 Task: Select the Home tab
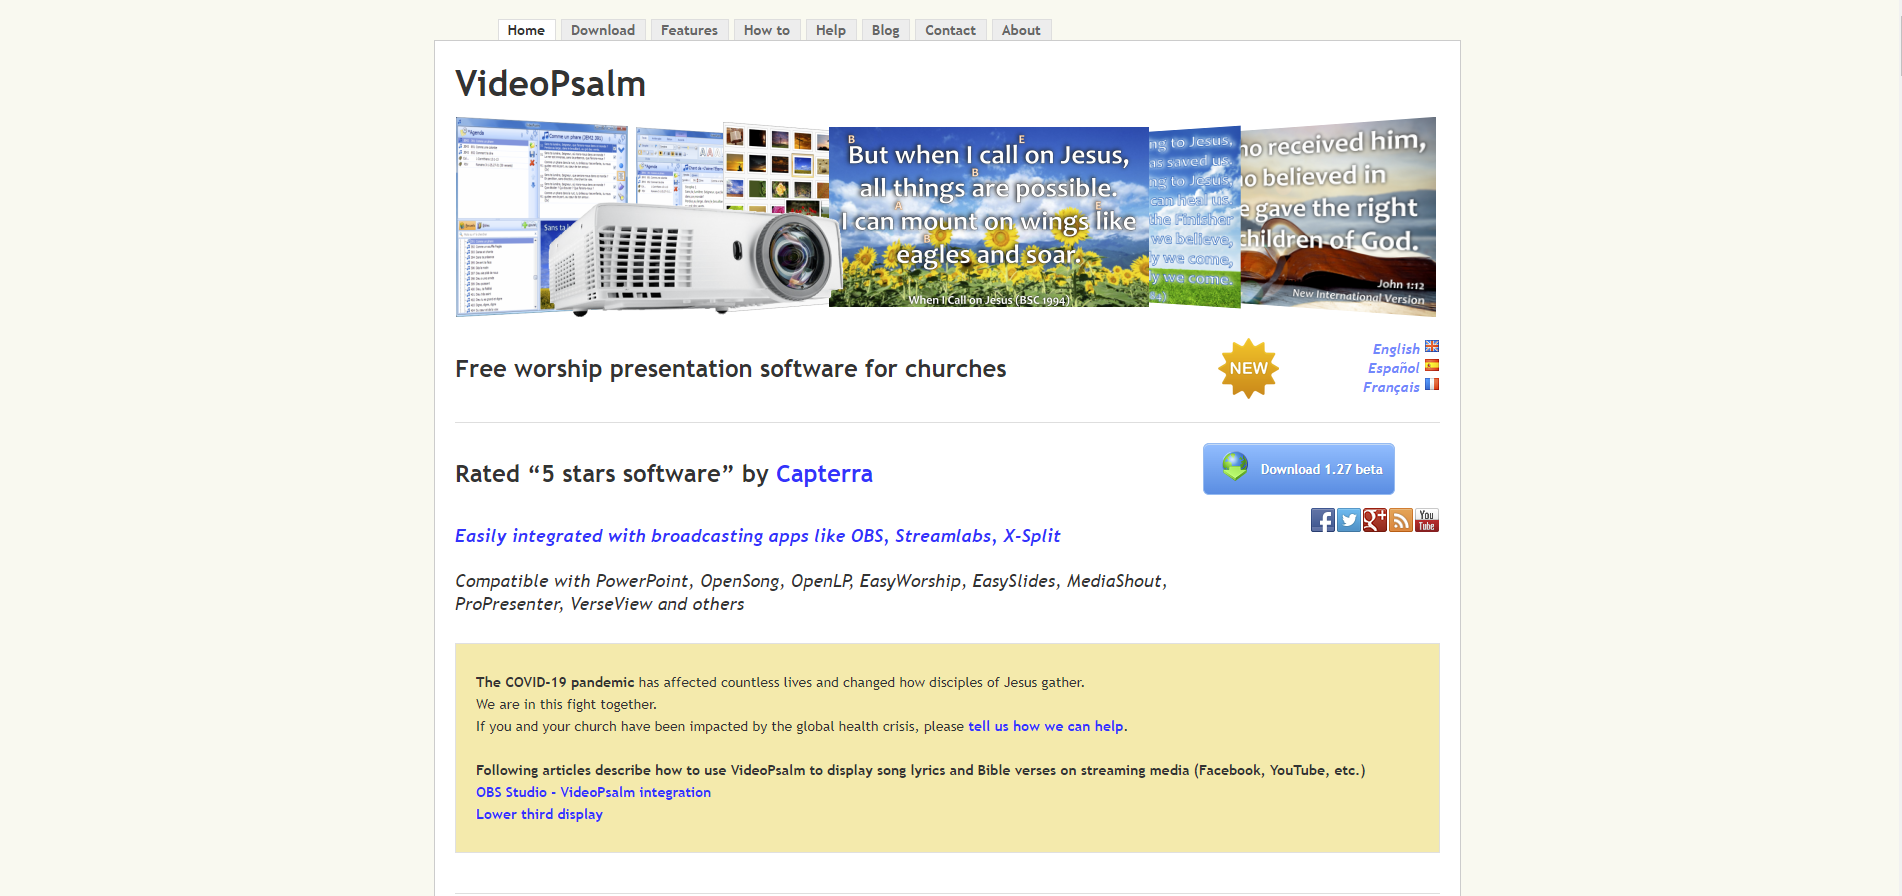point(526,30)
